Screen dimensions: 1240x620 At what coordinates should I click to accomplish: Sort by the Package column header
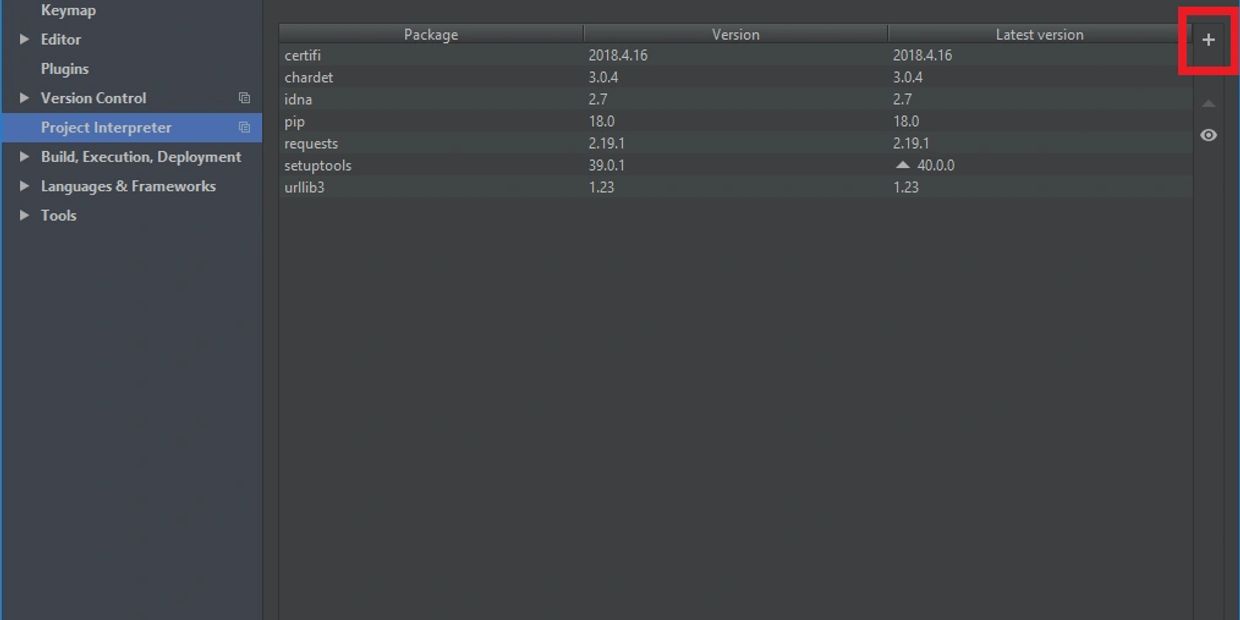click(x=431, y=34)
